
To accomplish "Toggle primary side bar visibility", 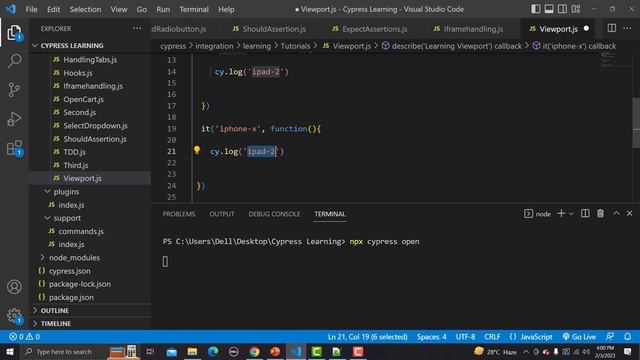I will click(x=536, y=9).
